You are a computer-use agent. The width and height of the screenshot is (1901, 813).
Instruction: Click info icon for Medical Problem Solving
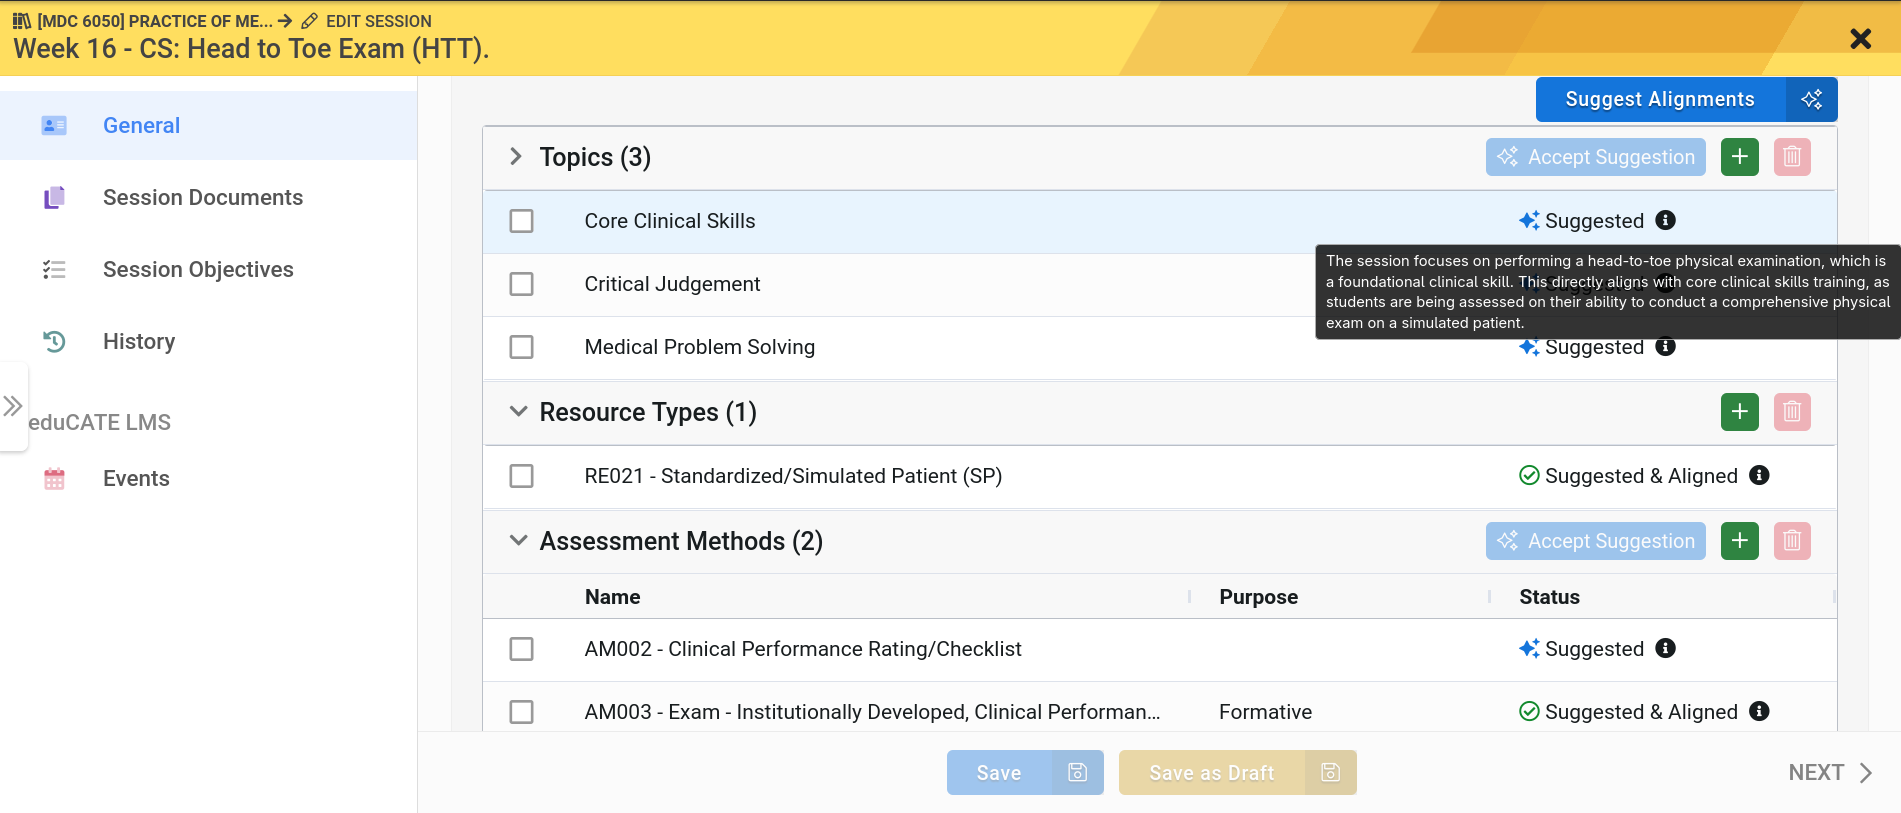point(1665,347)
